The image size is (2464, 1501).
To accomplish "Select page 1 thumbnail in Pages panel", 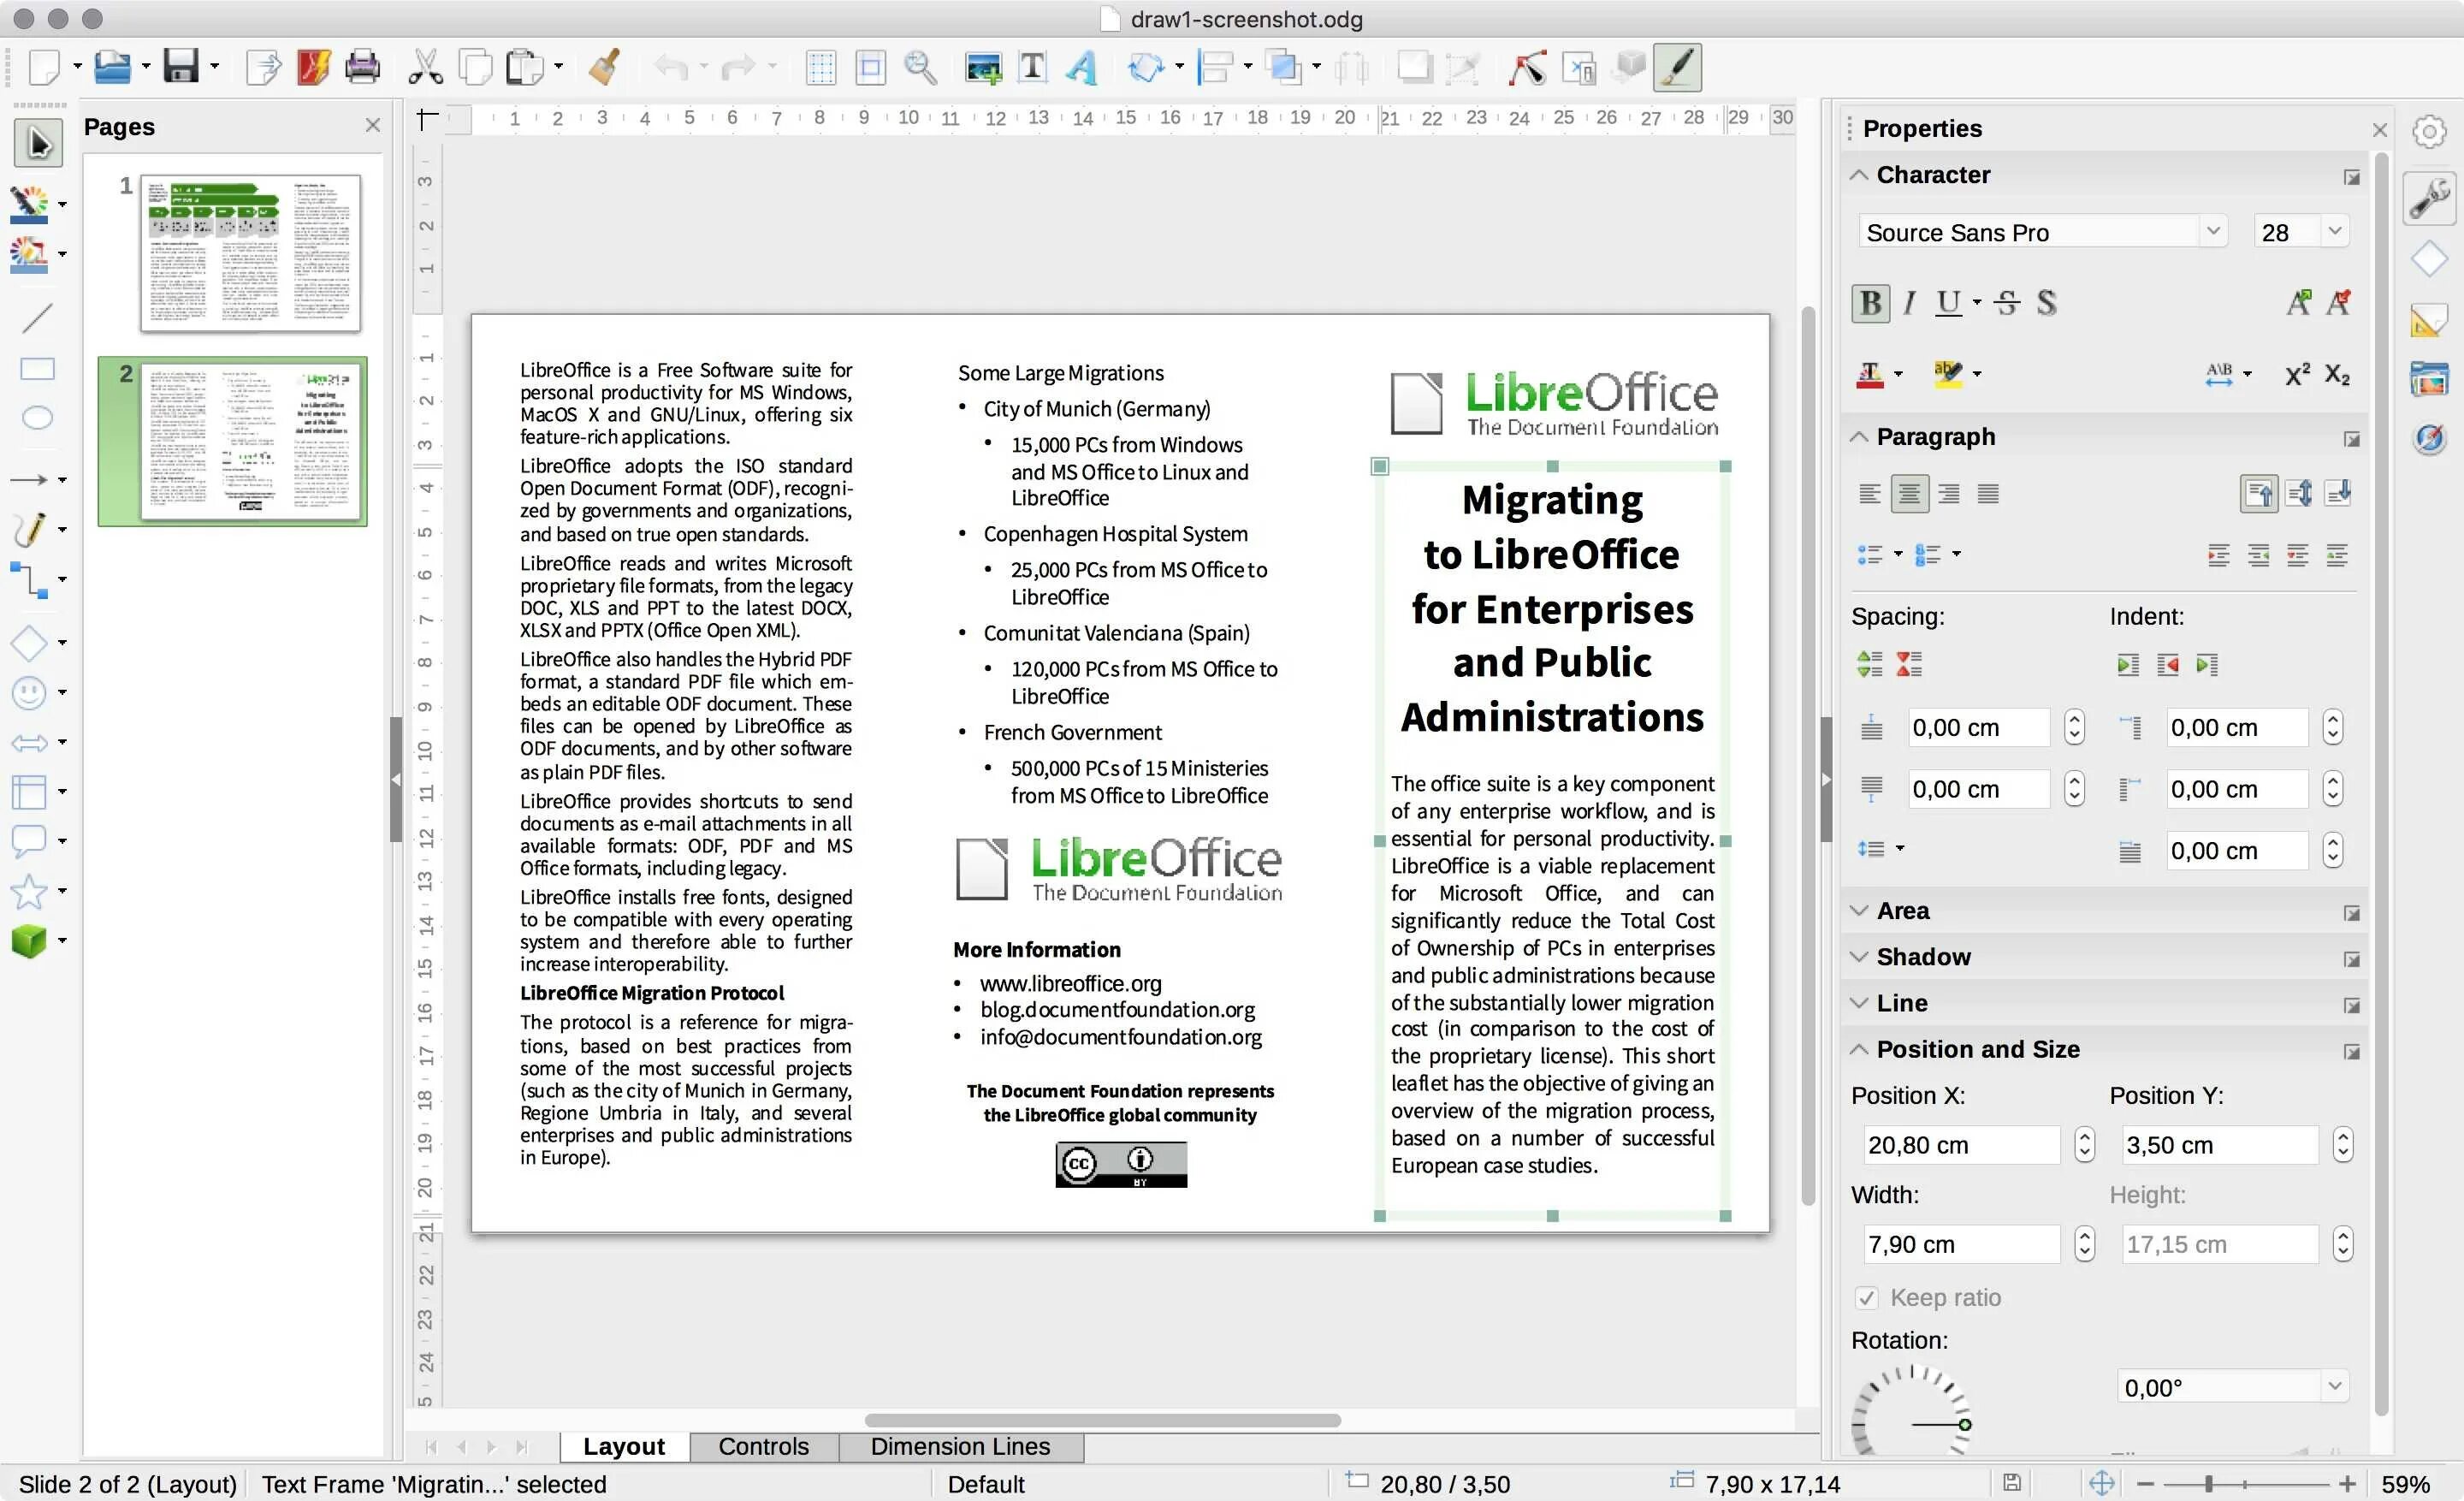I will pos(250,252).
